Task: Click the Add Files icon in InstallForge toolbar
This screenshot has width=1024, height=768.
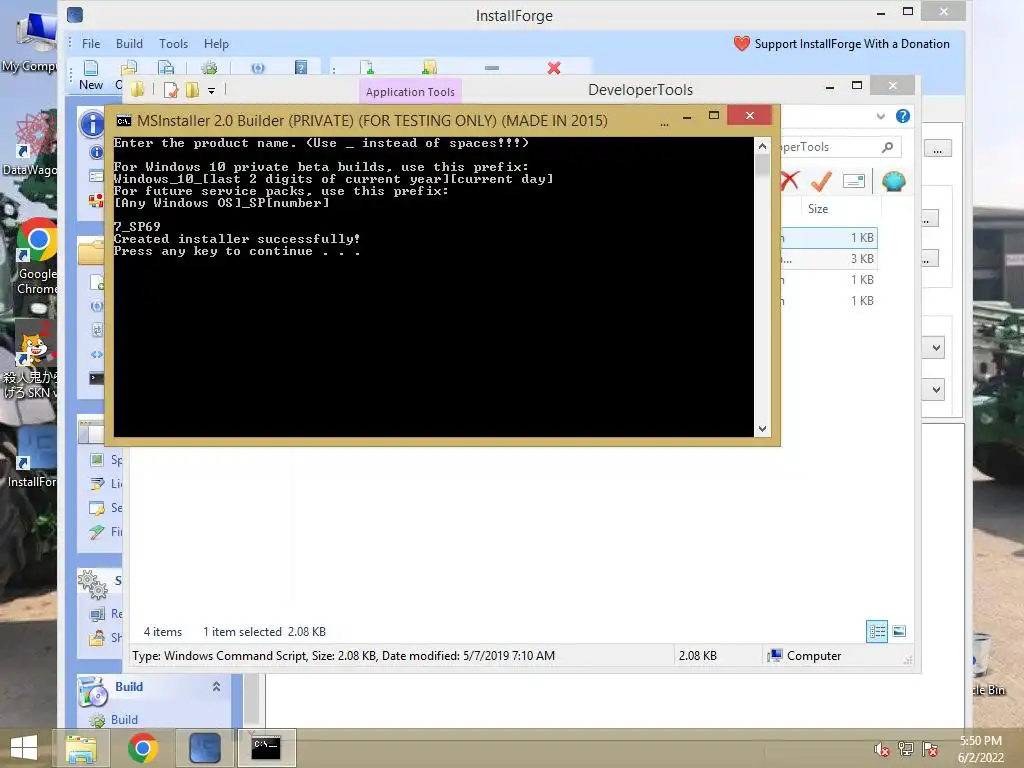Action: pos(367,68)
